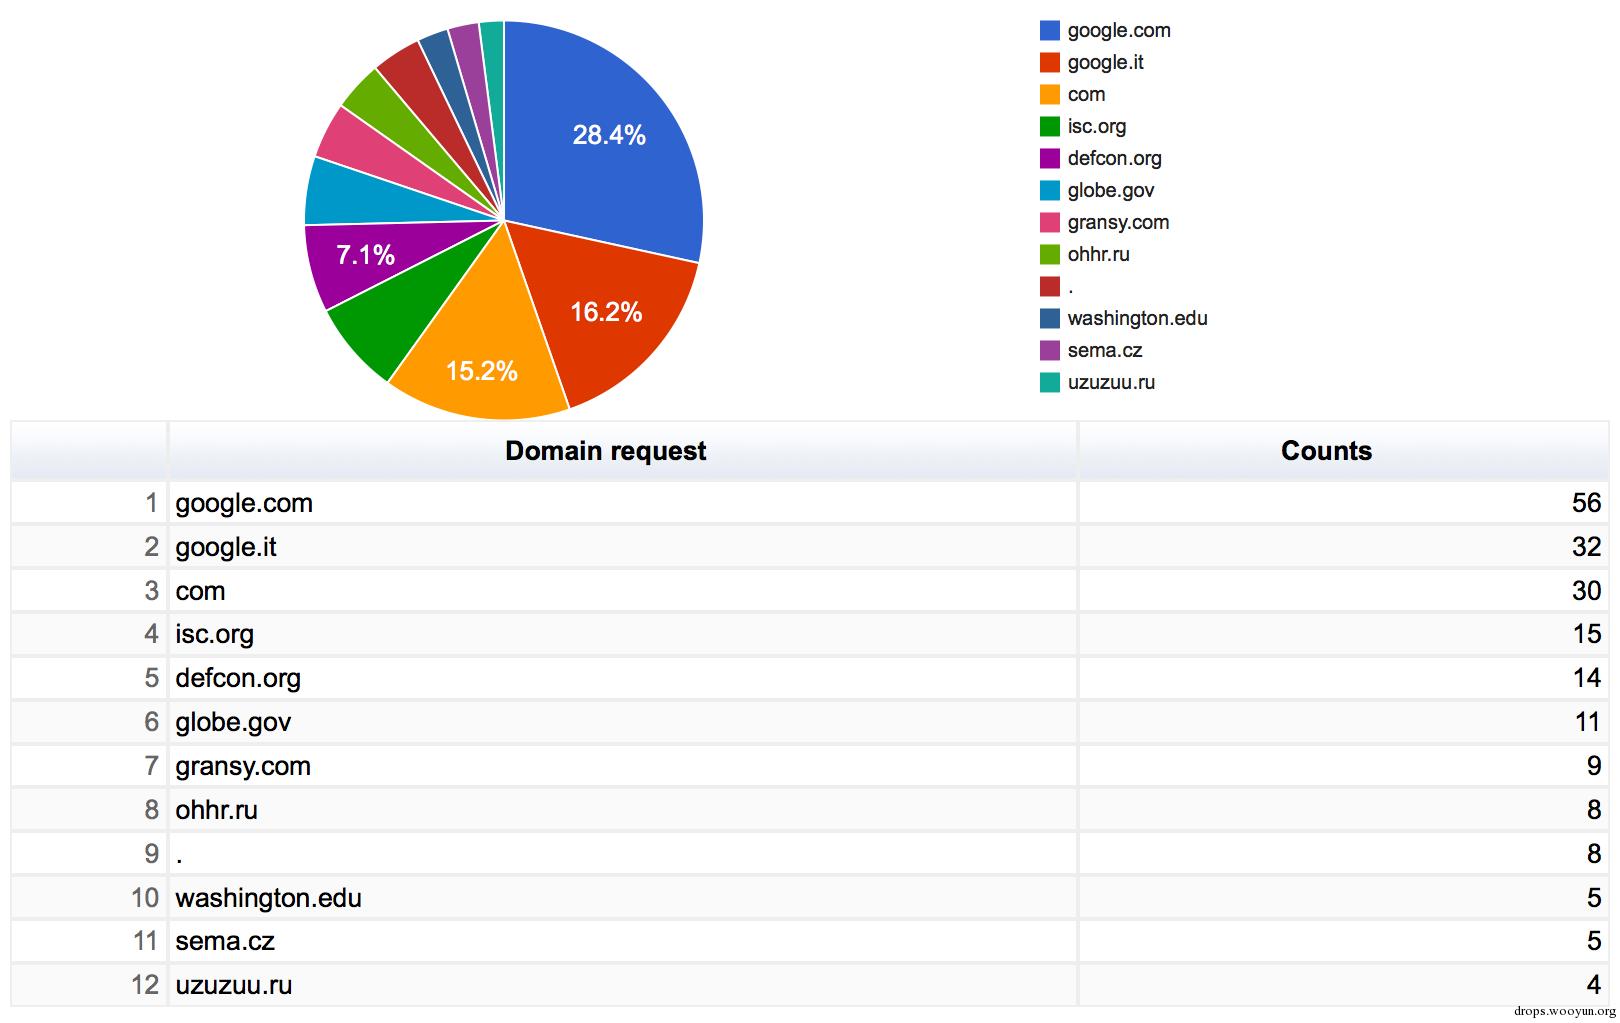Viewport: 1620px width, 1023px height.
Task: Click count 32 for google.it
Action: click(x=1586, y=547)
